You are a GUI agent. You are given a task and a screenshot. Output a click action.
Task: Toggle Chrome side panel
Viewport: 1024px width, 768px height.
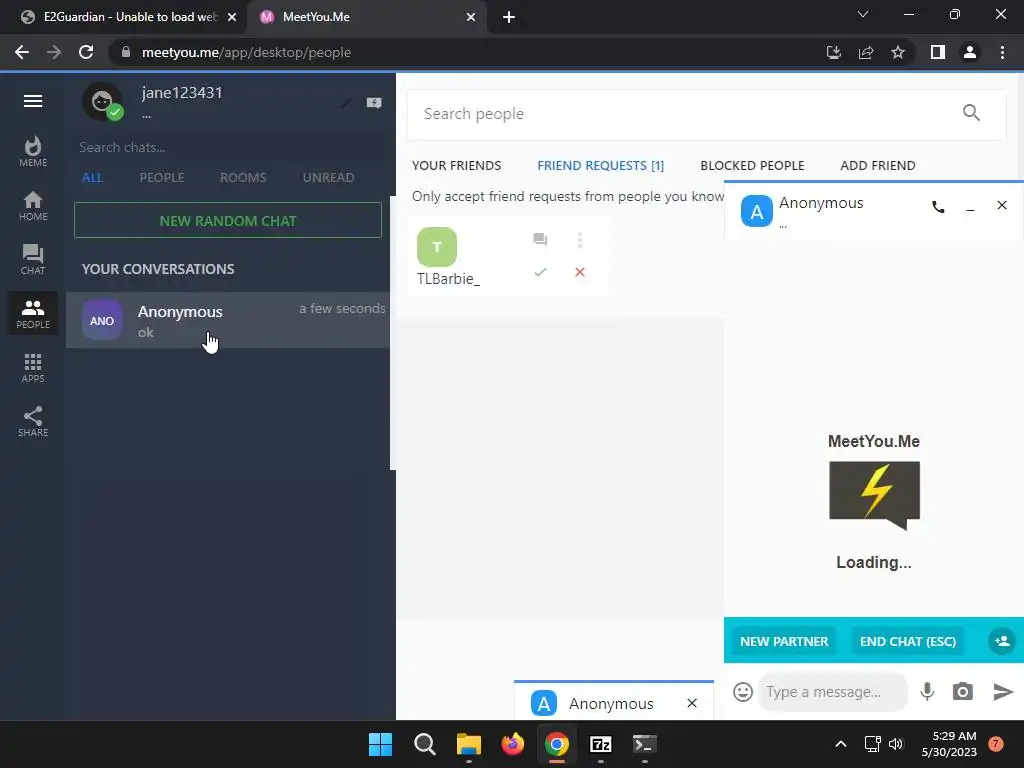[x=938, y=52]
